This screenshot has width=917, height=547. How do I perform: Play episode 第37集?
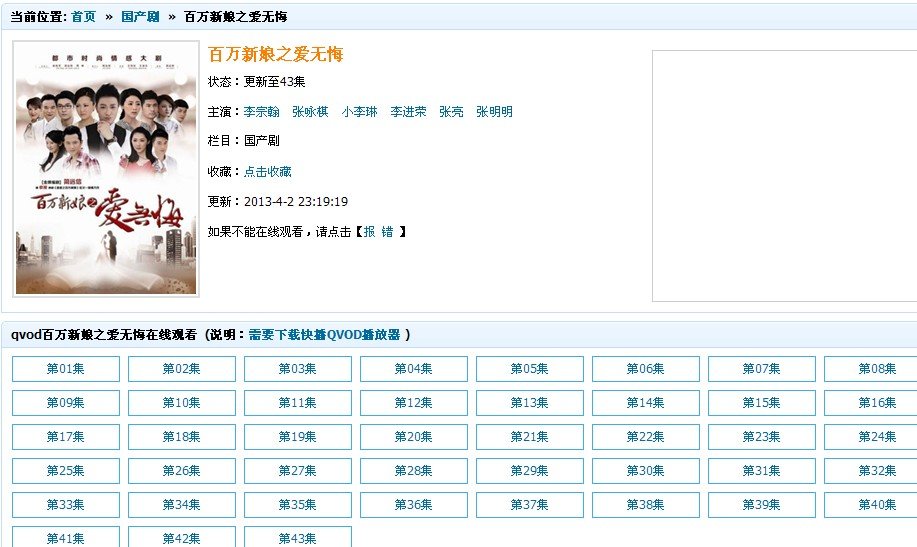(530, 505)
